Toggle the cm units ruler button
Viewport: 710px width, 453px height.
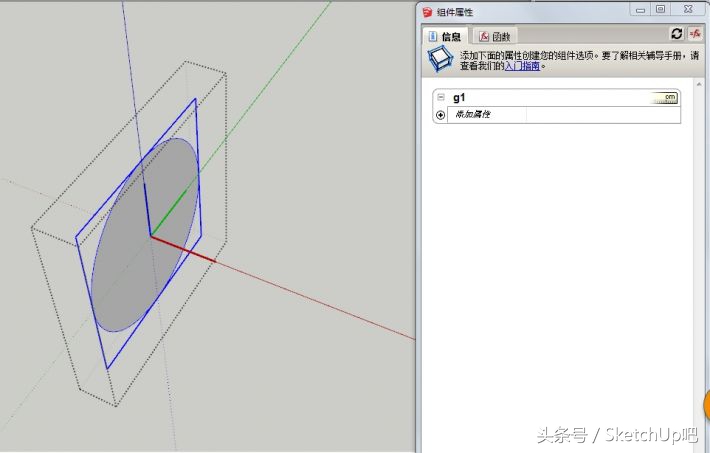[664, 97]
